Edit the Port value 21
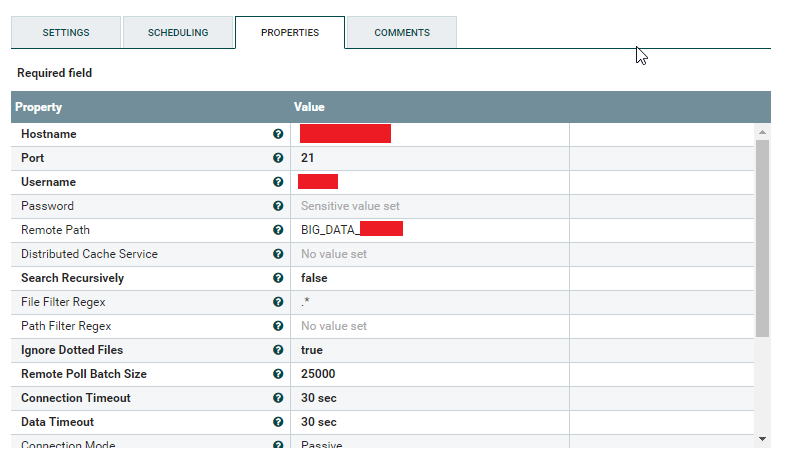The image size is (787, 460). 308,158
